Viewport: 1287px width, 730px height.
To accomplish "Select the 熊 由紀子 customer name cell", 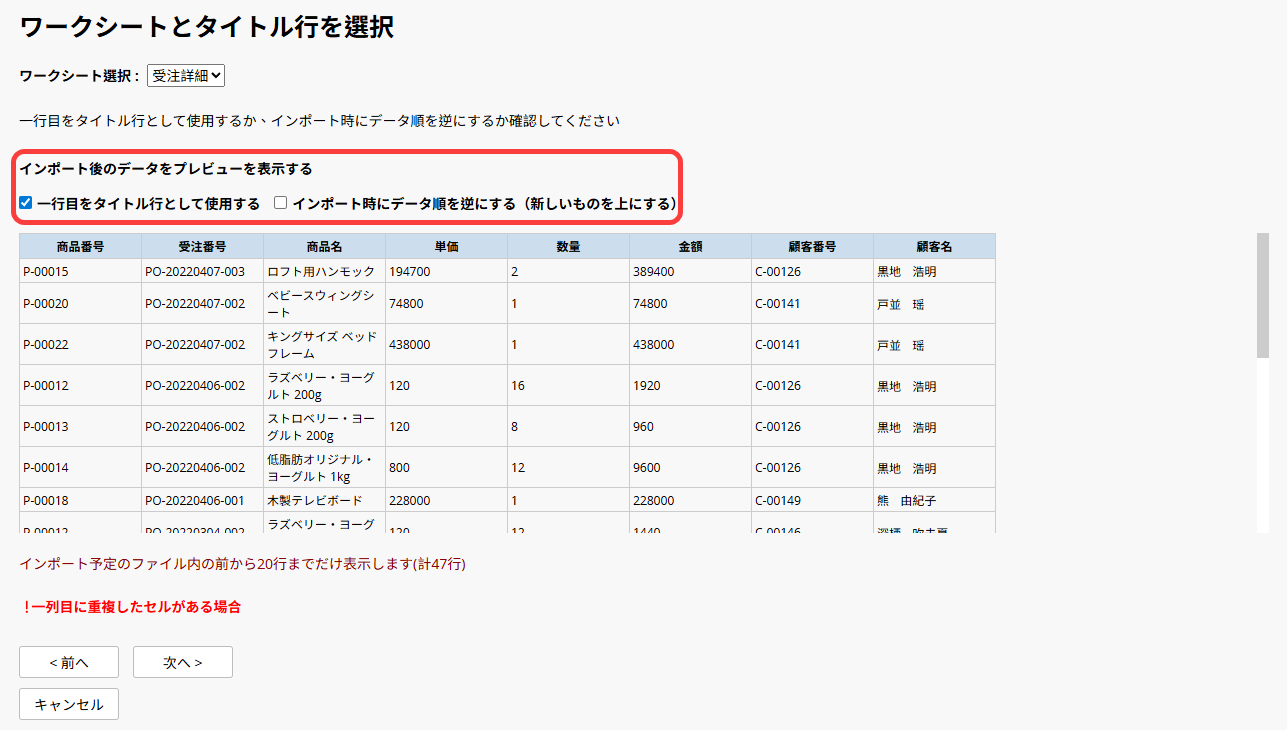I will [934, 500].
